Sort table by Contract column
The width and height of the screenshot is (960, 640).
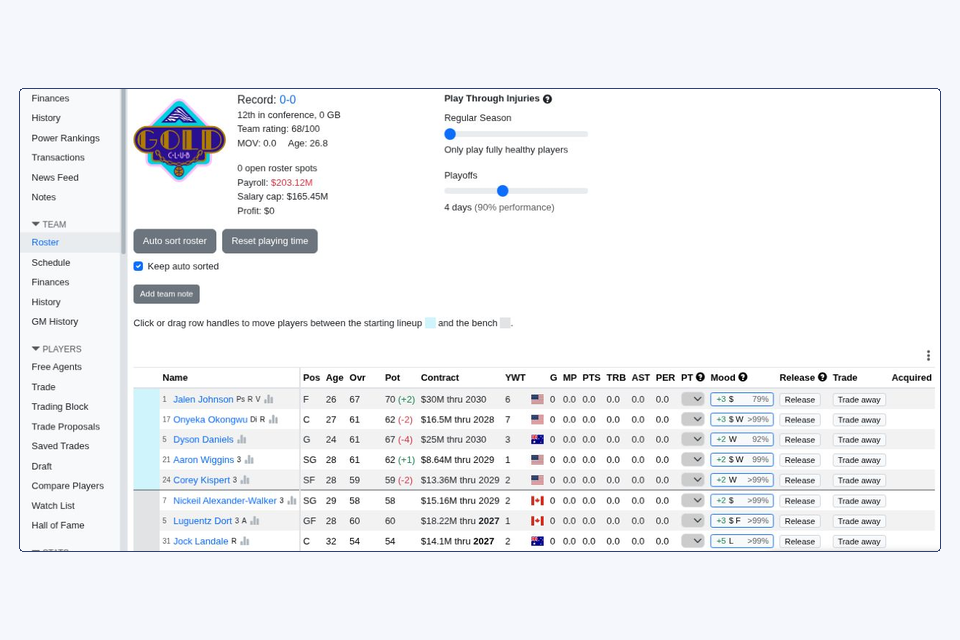[440, 378]
